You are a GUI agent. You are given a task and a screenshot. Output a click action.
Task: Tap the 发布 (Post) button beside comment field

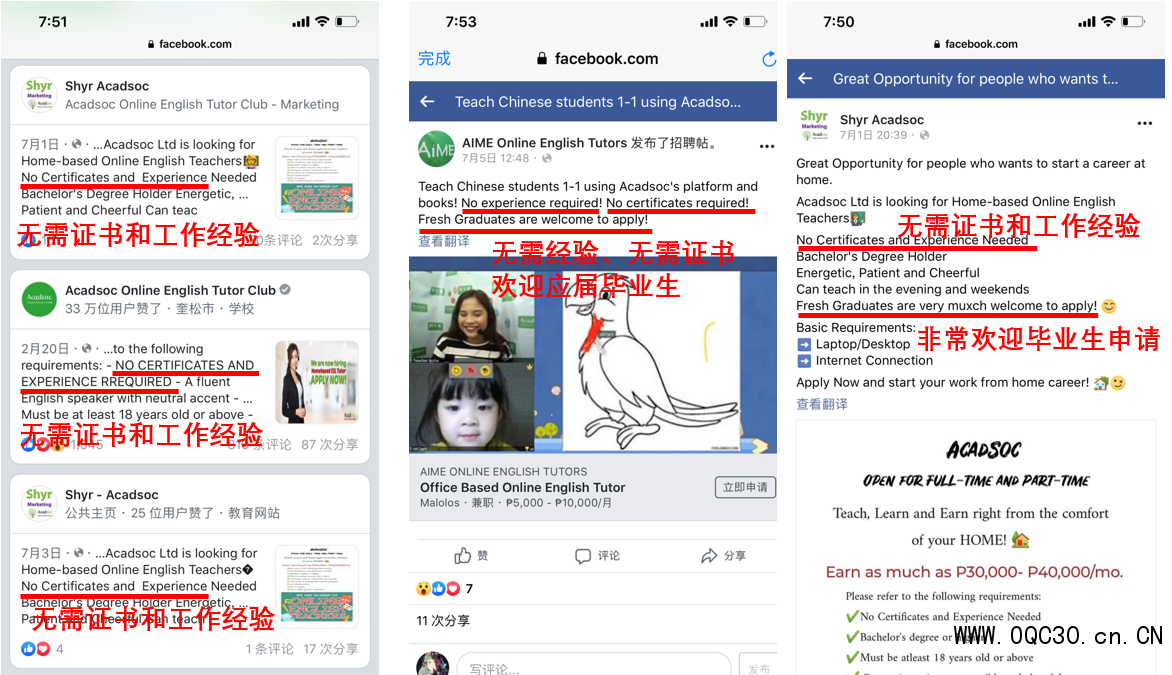758,668
